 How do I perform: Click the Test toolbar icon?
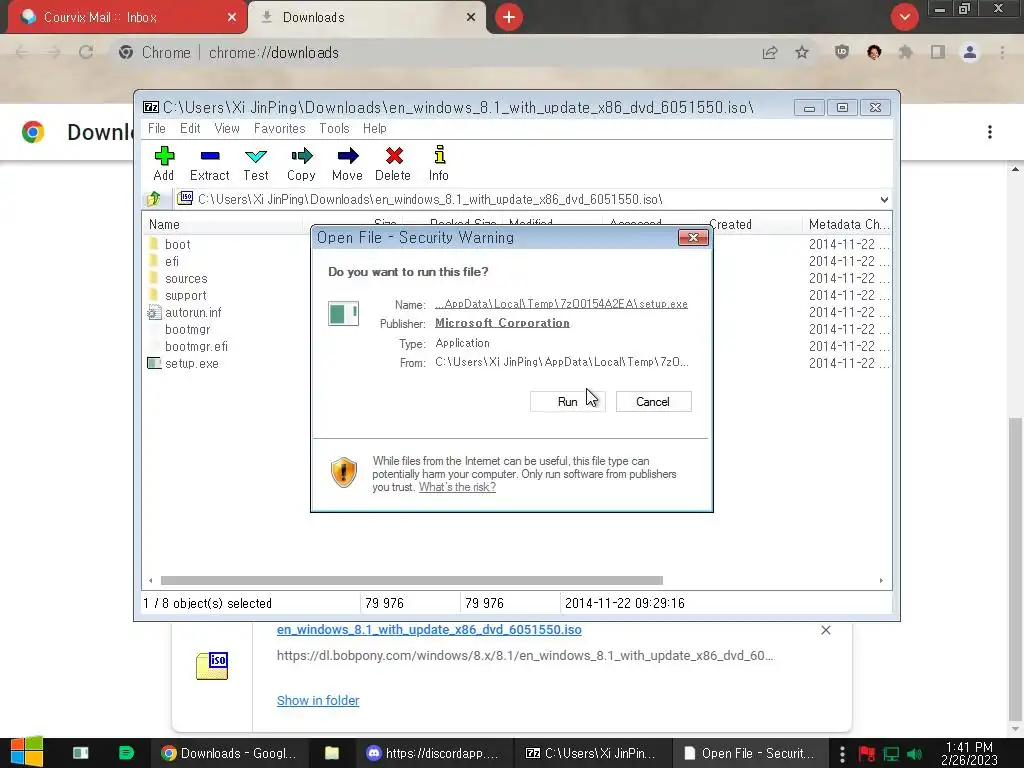[255, 163]
